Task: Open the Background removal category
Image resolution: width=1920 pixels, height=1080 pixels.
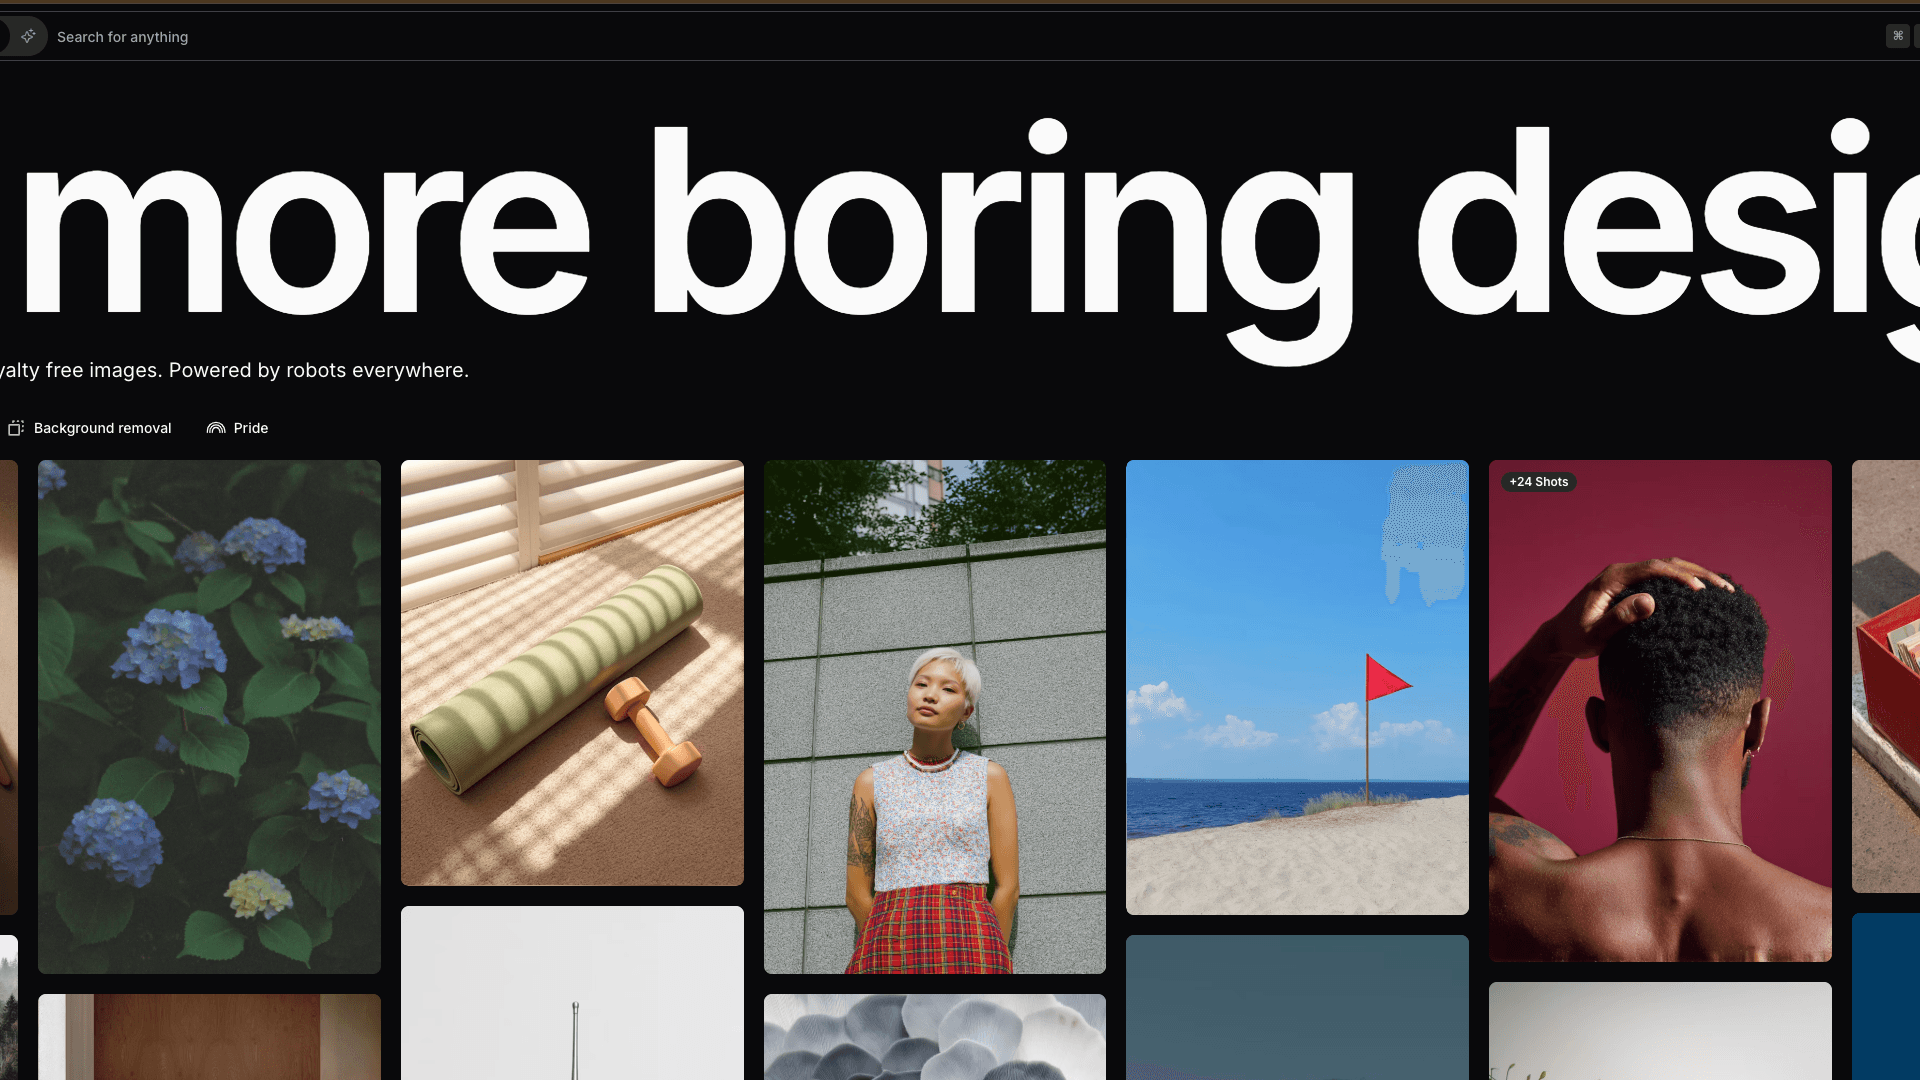Action: [102, 428]
